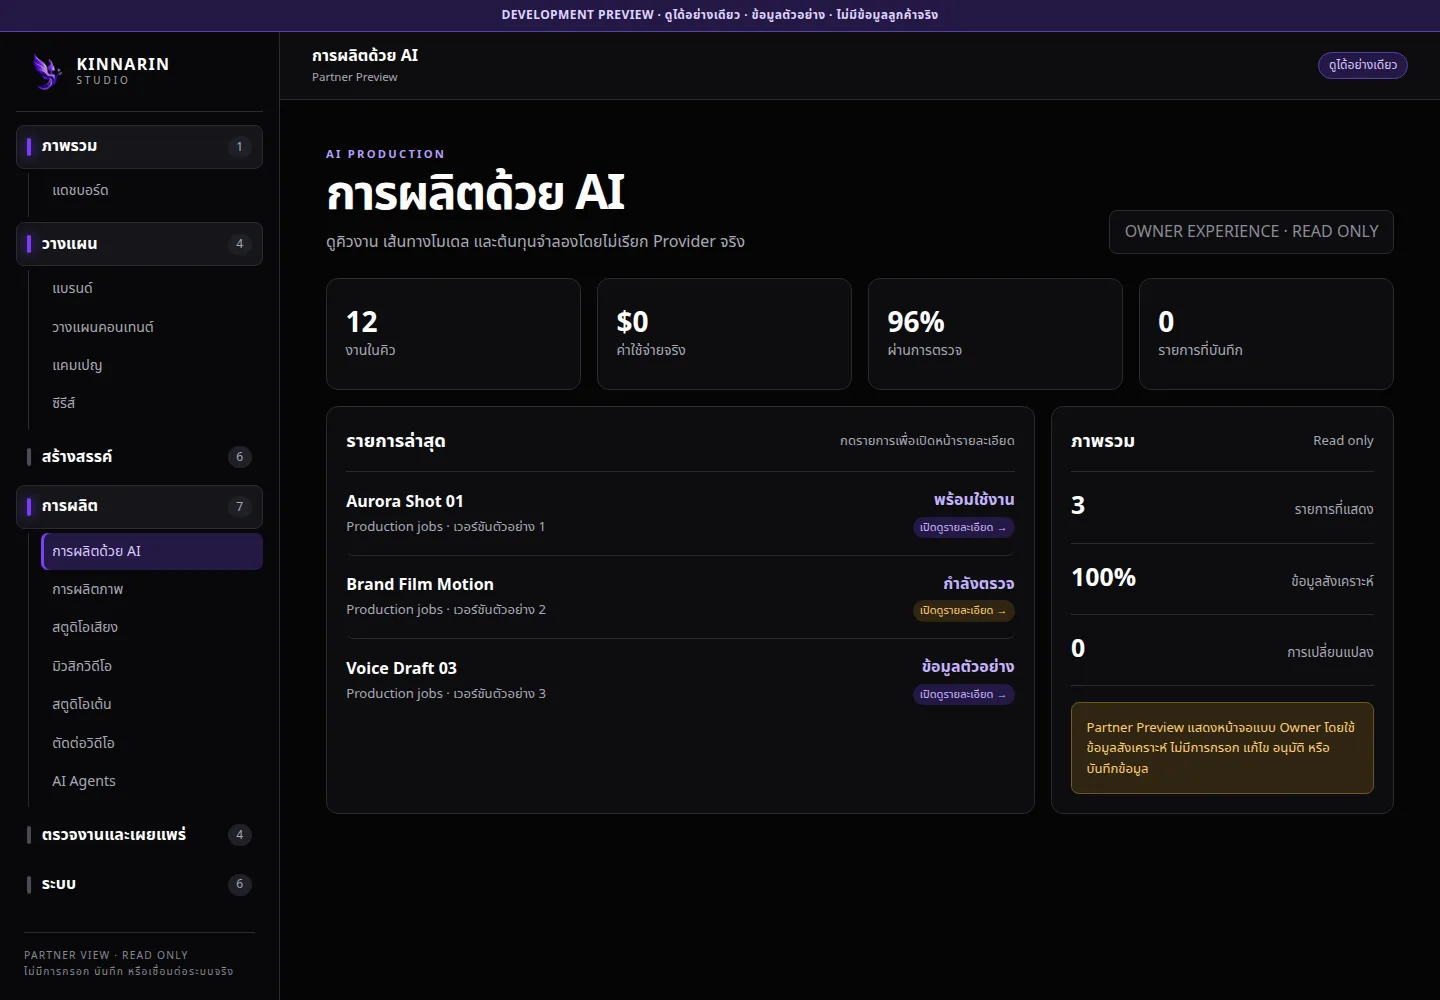Go to AI Agents

pyautogui.click(x=151, y=781)
